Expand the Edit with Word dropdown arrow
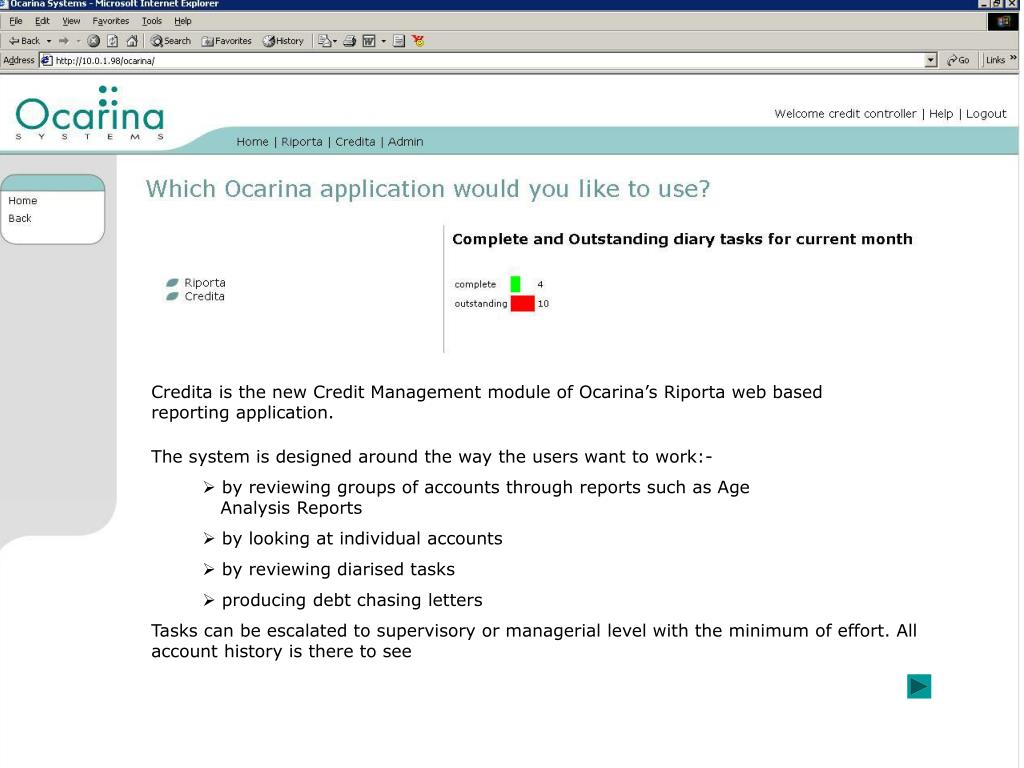 click(x=383, y=41)
